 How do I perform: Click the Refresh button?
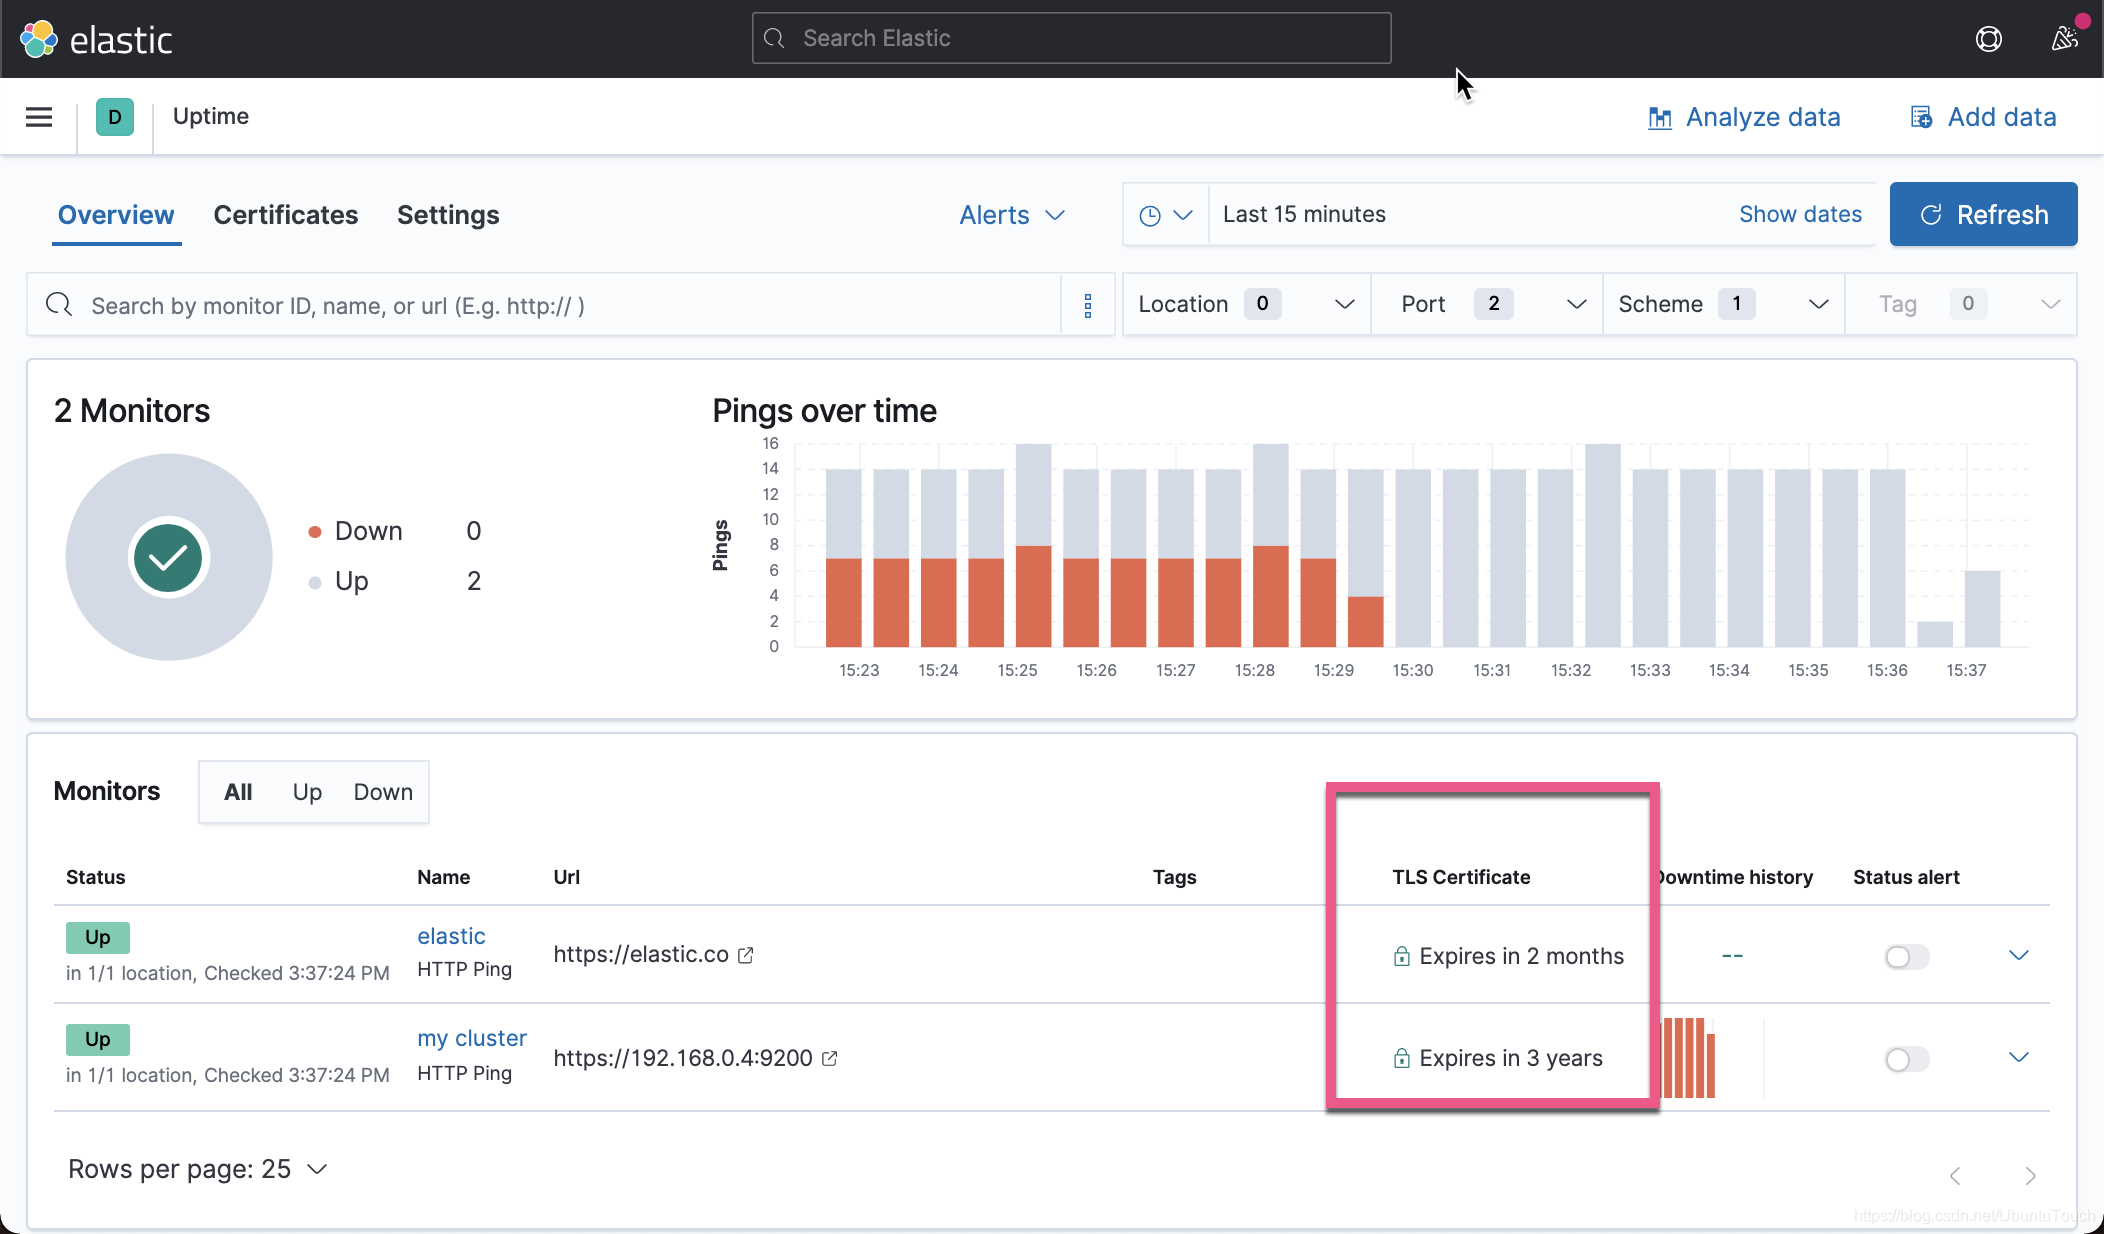pos(1983,215)
